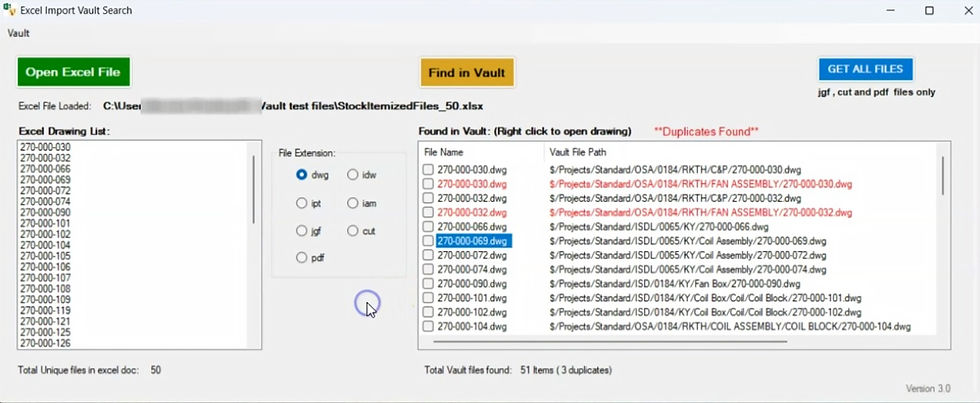Image resolution: width=980 pixels, height=403 pixels.
Task: Select 270-000-106 in Excel Drawing List
Action: point(45,267)
